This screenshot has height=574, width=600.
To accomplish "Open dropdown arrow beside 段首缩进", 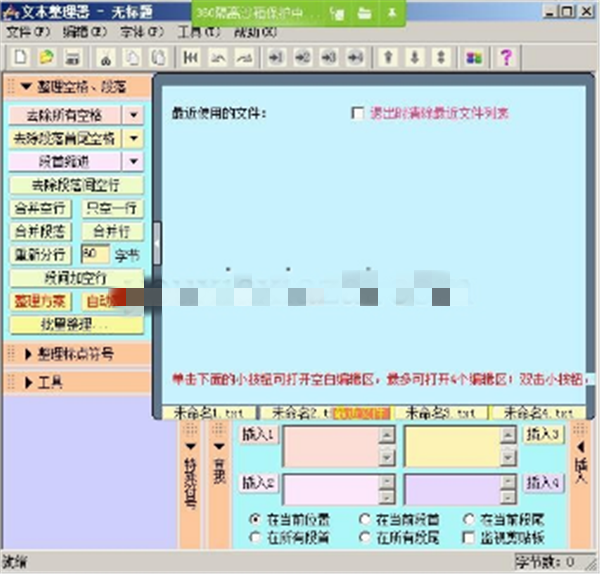I will pyautogui.click(x=134, y=161).
